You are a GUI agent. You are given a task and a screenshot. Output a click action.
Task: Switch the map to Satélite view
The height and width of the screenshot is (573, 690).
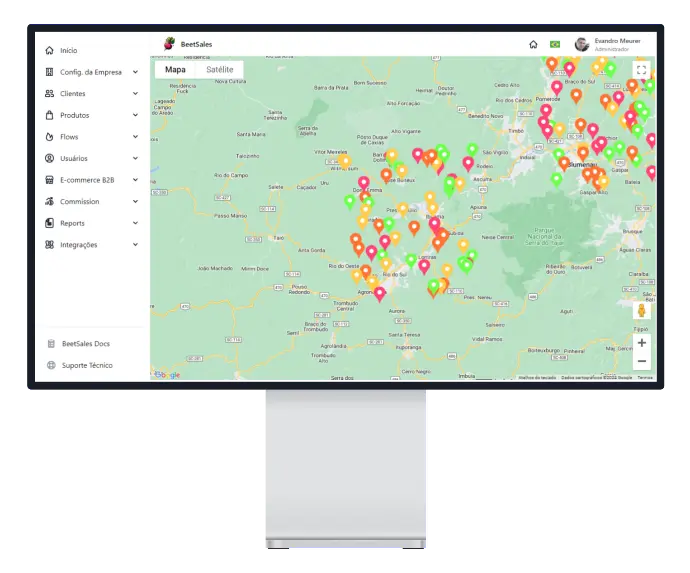(x=219, y=70)
